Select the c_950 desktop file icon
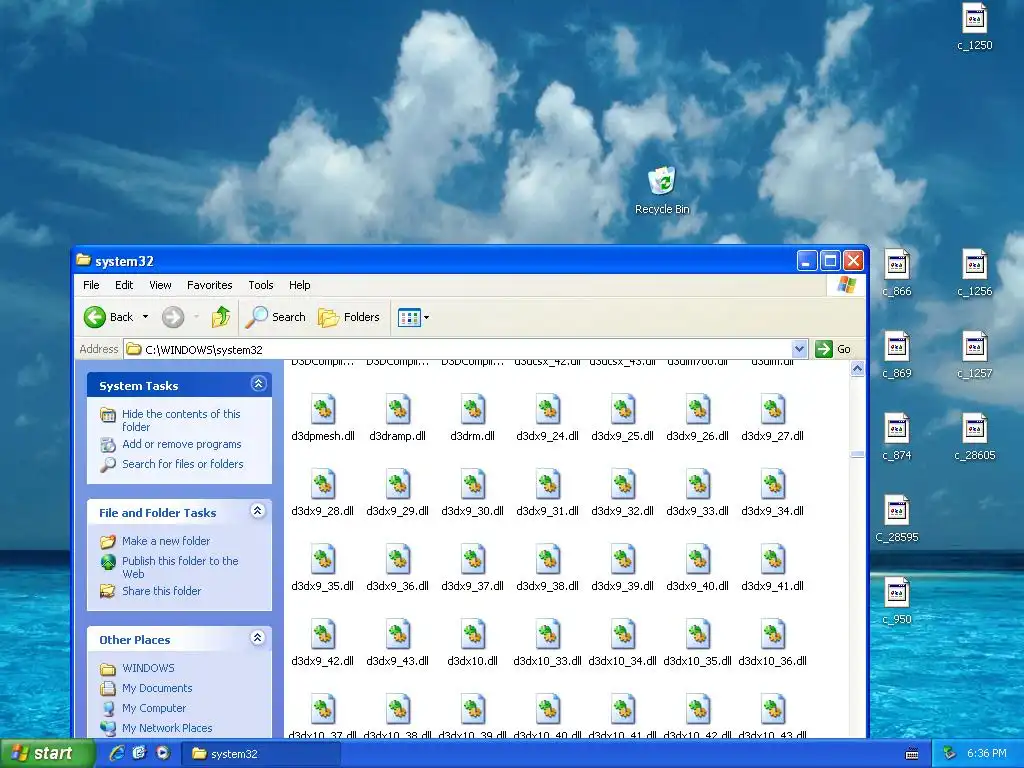Screen dimensions: 1024x768 pos(897,593)
